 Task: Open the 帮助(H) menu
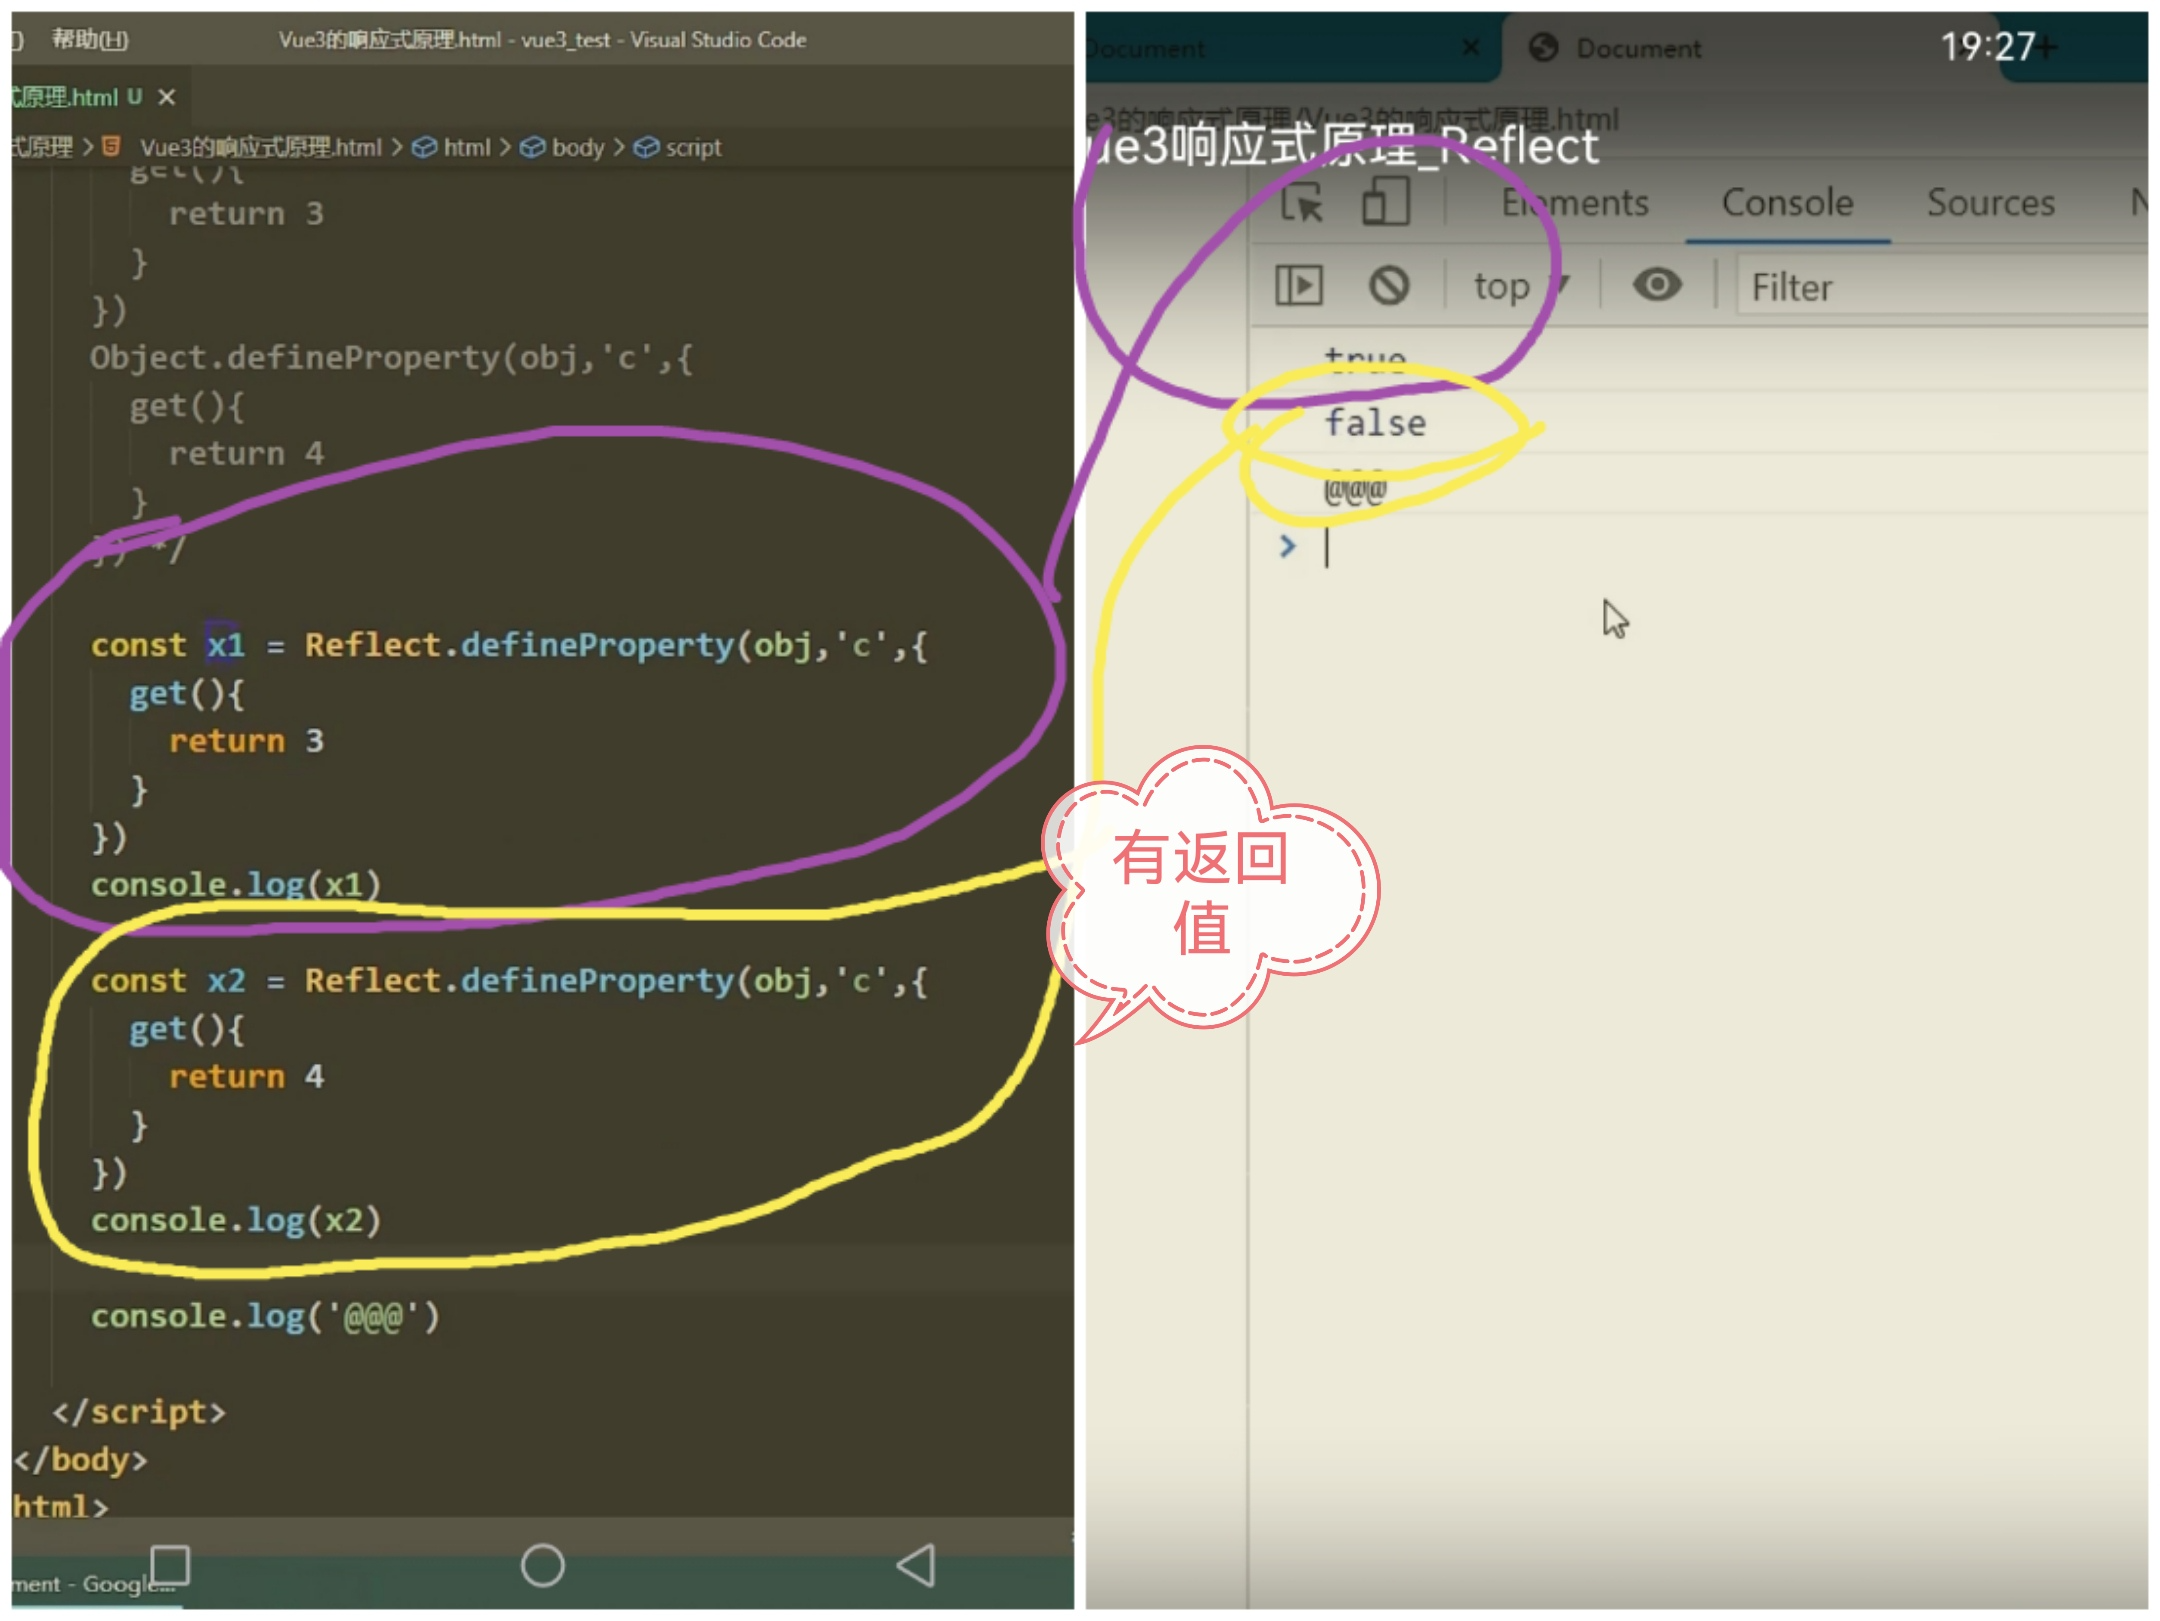click(x=89, y=40)
